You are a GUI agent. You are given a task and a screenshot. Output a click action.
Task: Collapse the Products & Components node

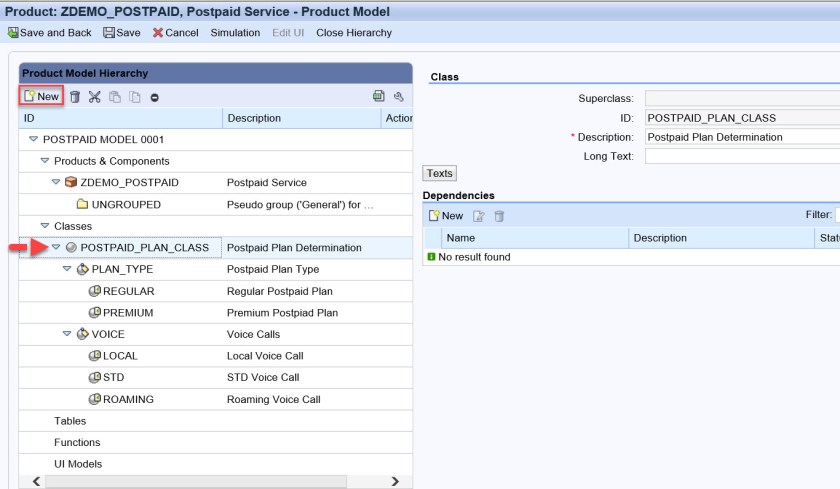[x=44, y=161]
